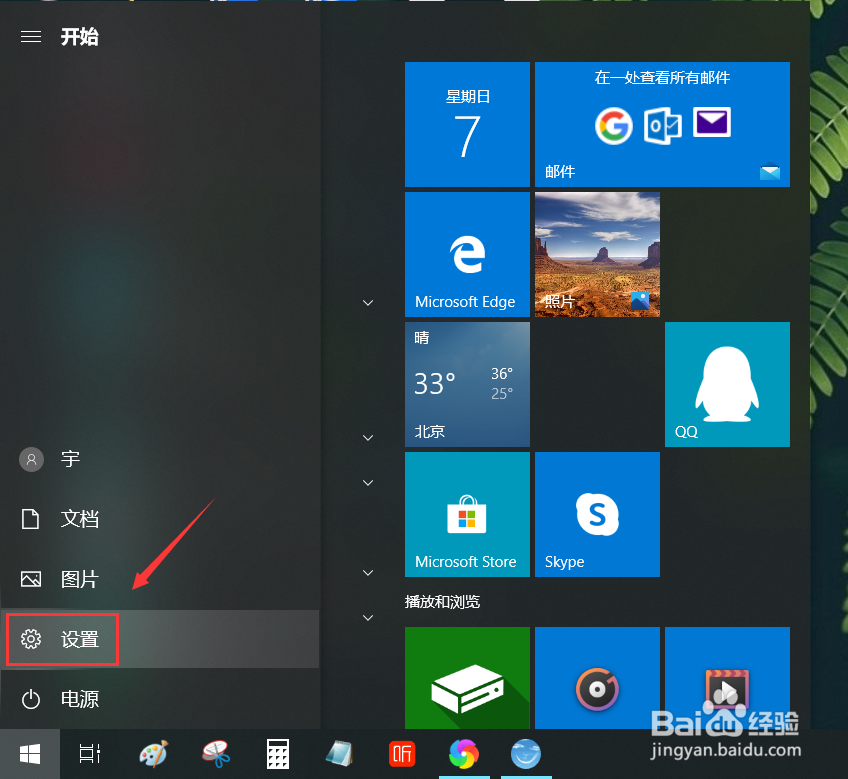Click the pictures landscape icon
This screenshot has height=779, width=848.
click(31, 579)
